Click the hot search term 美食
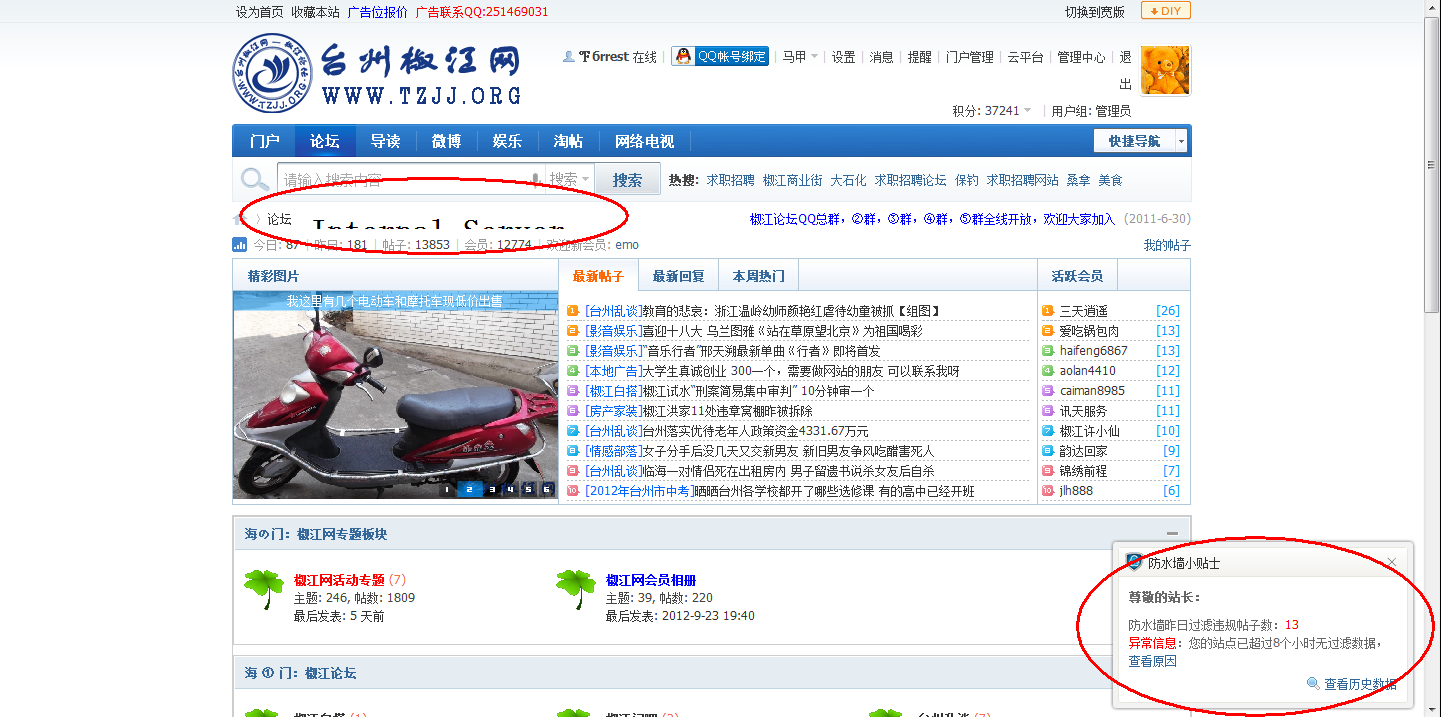Image resolution: width=1441 pixels, height=717 pixels. 1110,181
